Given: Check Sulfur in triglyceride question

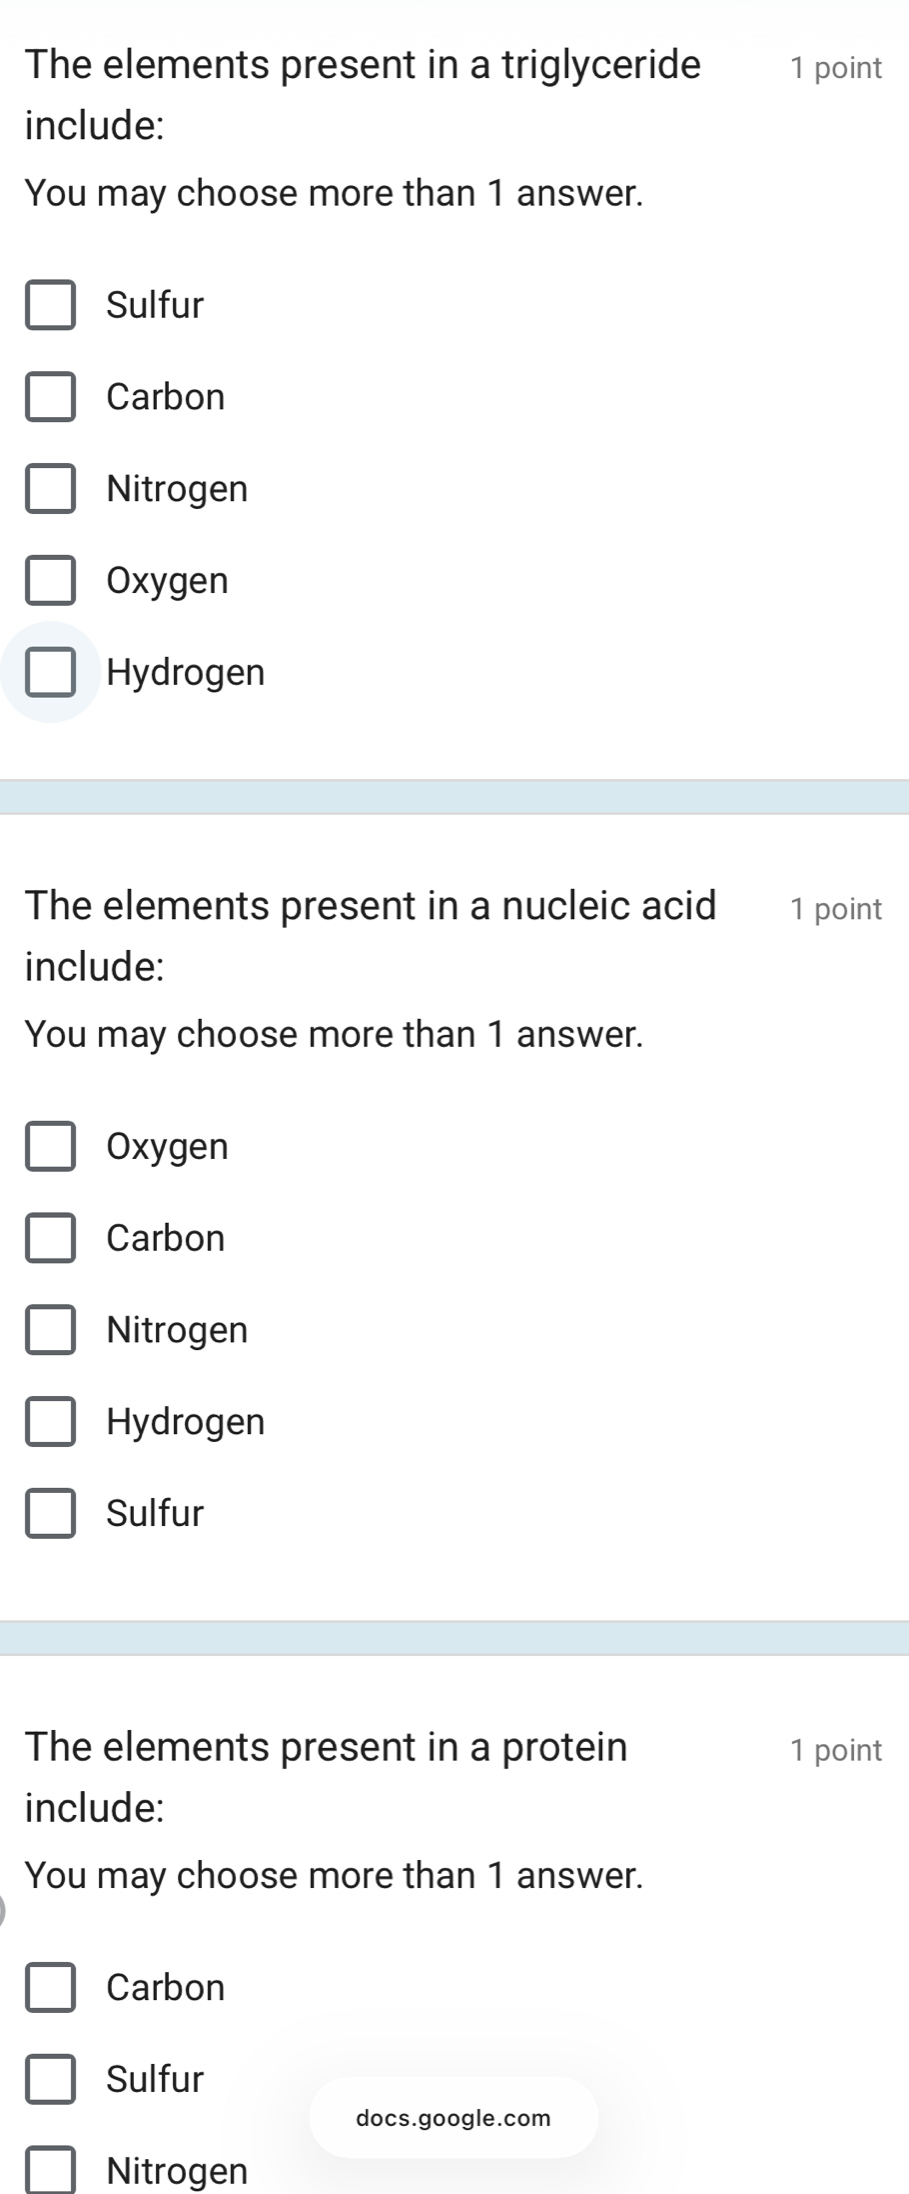Looking at the screenshot, I should click(50, 305).
